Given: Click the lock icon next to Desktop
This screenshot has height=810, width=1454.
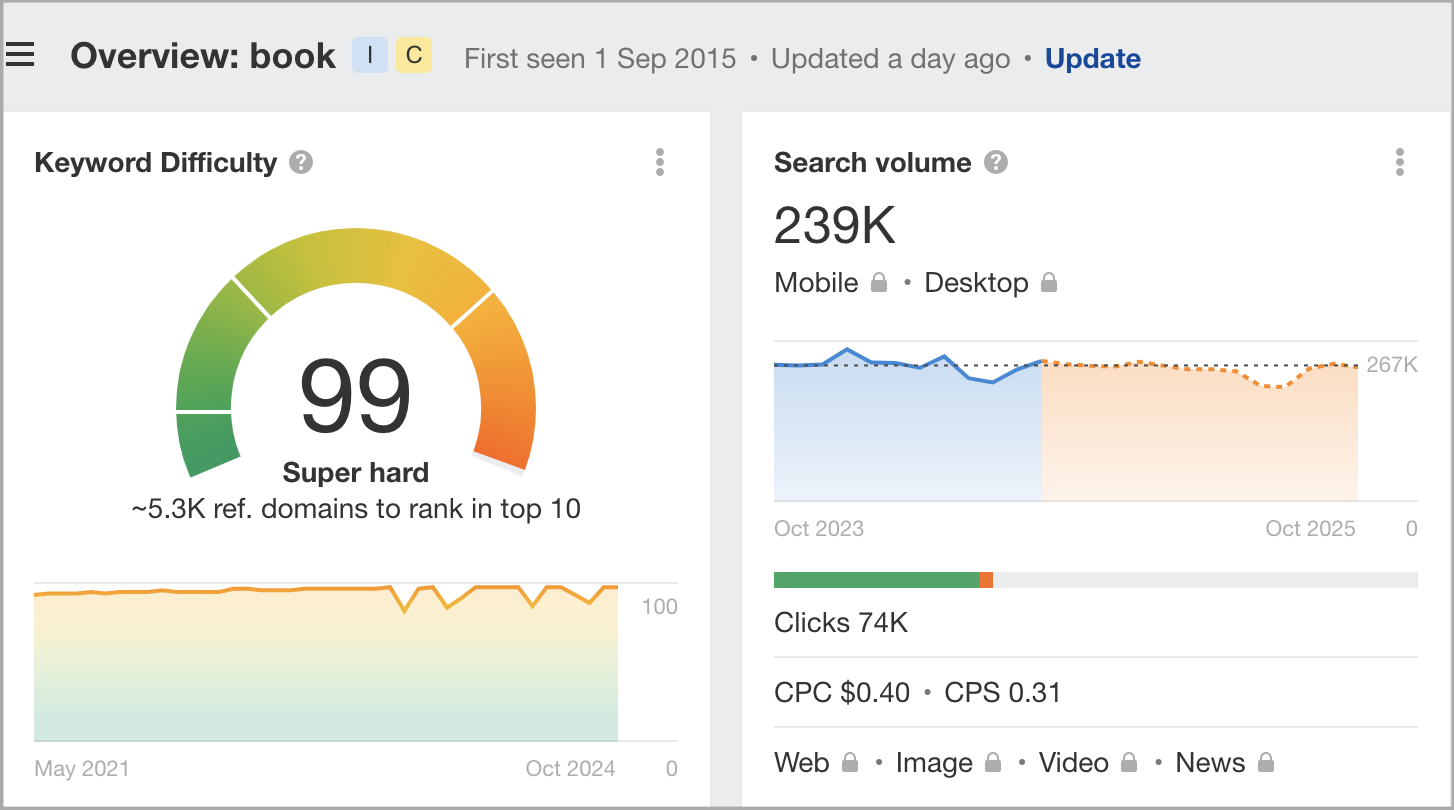Looking at the screenshot, I should click(1049, 283).
